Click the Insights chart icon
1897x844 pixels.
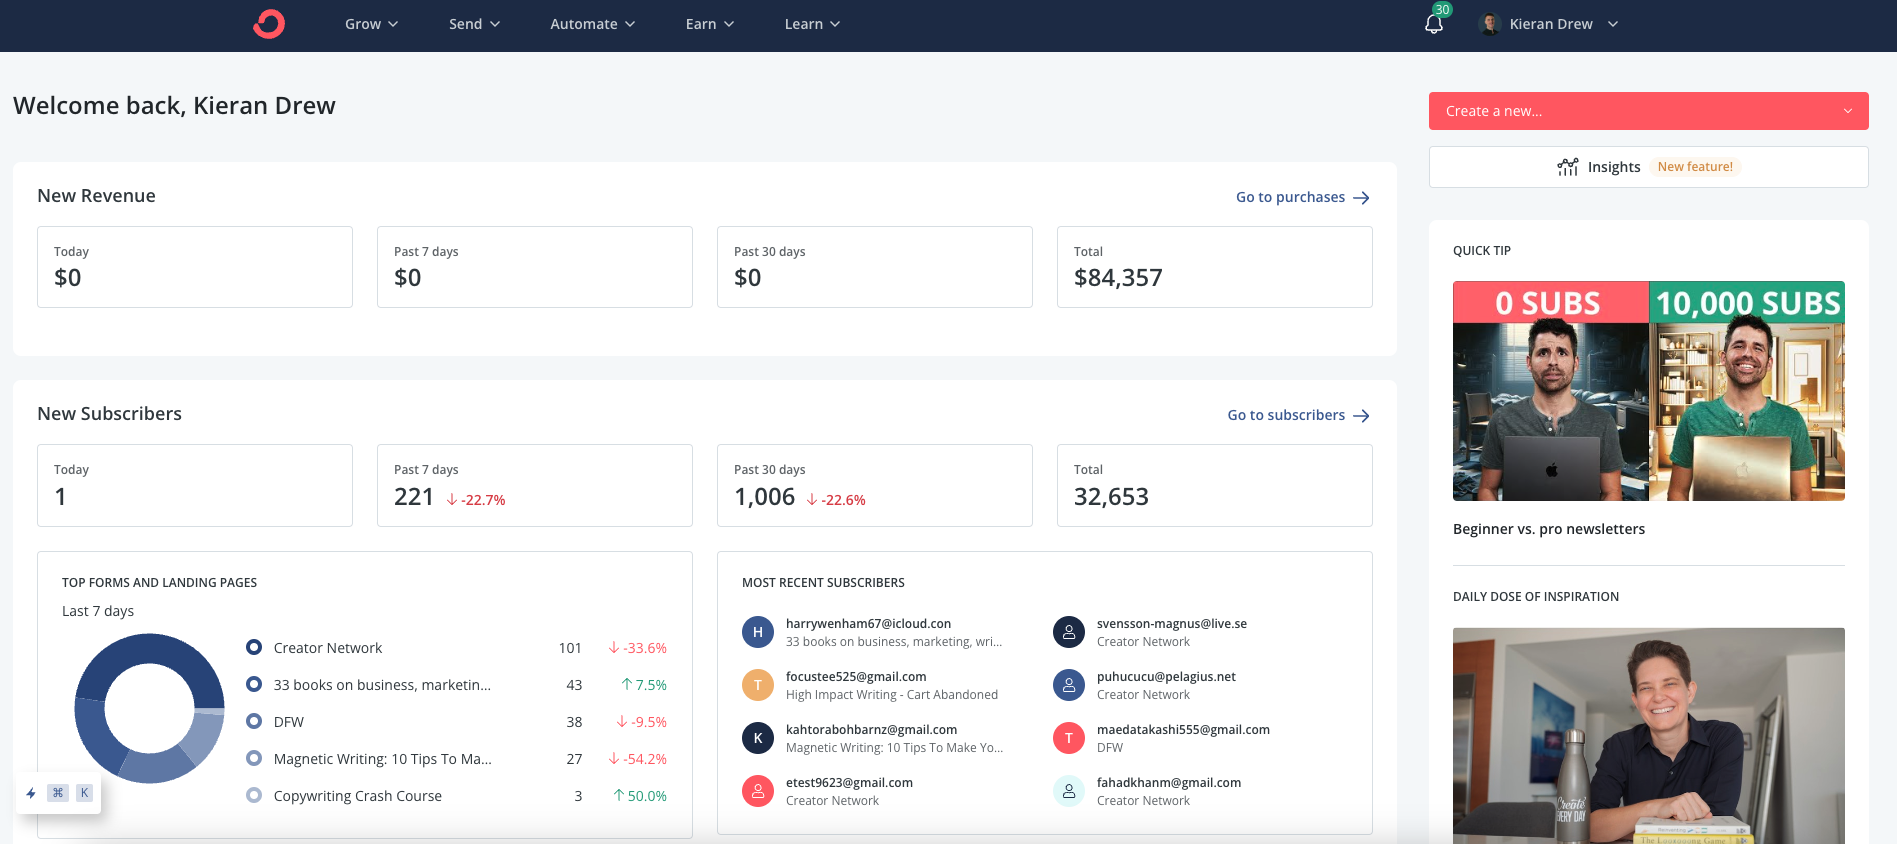1567,167
